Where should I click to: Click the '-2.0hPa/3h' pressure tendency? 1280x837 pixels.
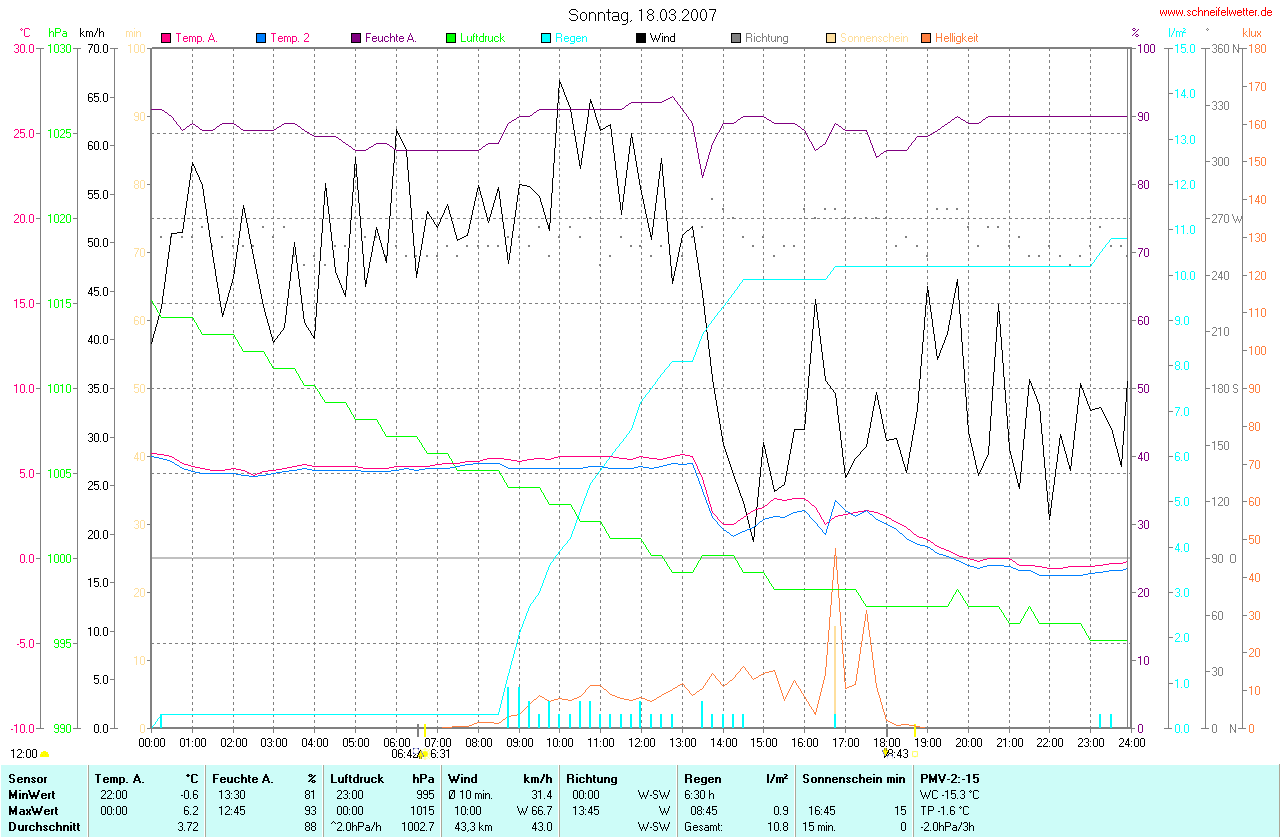(949, 827)
